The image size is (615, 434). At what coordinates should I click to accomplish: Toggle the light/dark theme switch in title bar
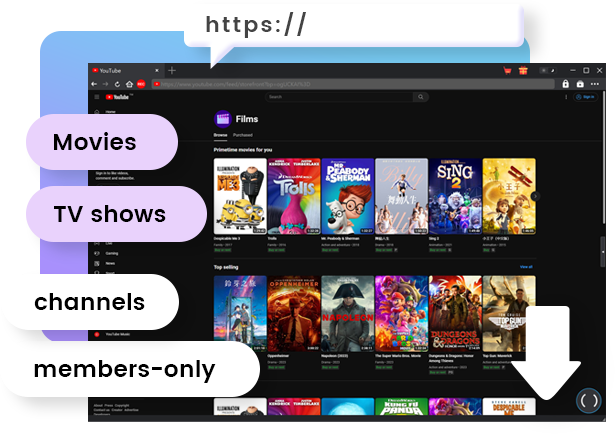pos(548,71)
